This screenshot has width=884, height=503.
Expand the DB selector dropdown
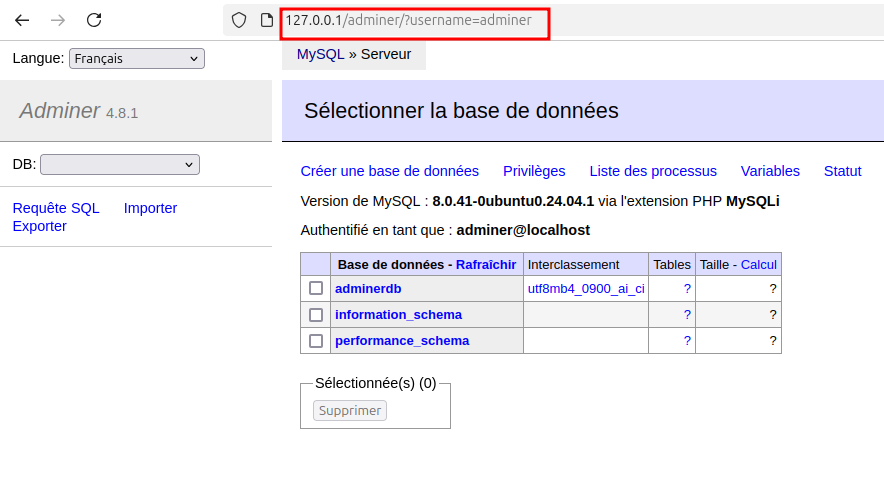coord(120,164)
